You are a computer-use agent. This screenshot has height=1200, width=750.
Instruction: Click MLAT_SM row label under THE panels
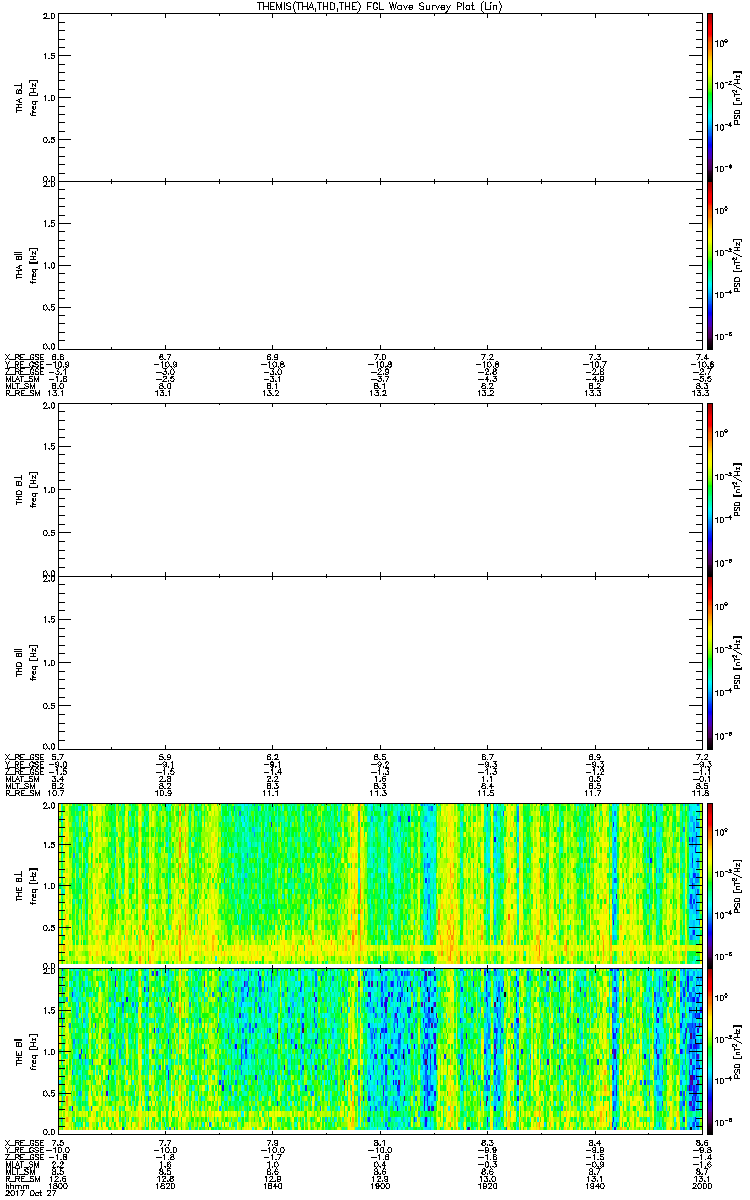coord(22,1164)
